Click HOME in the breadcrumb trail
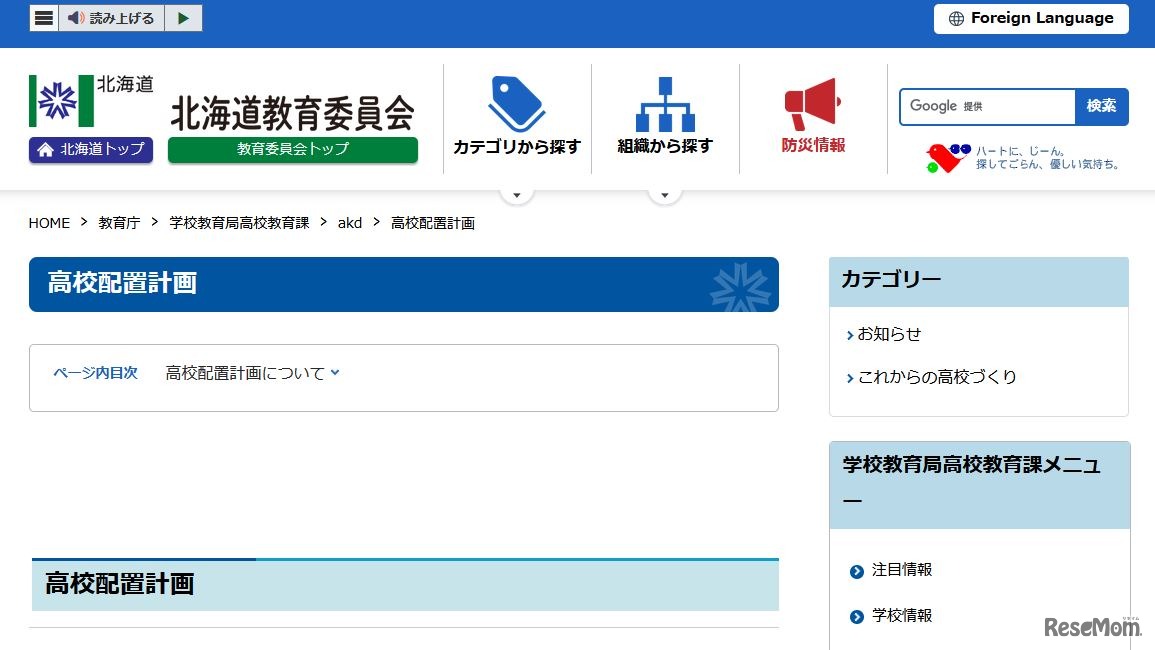Viewport: 1155px width, 650px height. 48,223
